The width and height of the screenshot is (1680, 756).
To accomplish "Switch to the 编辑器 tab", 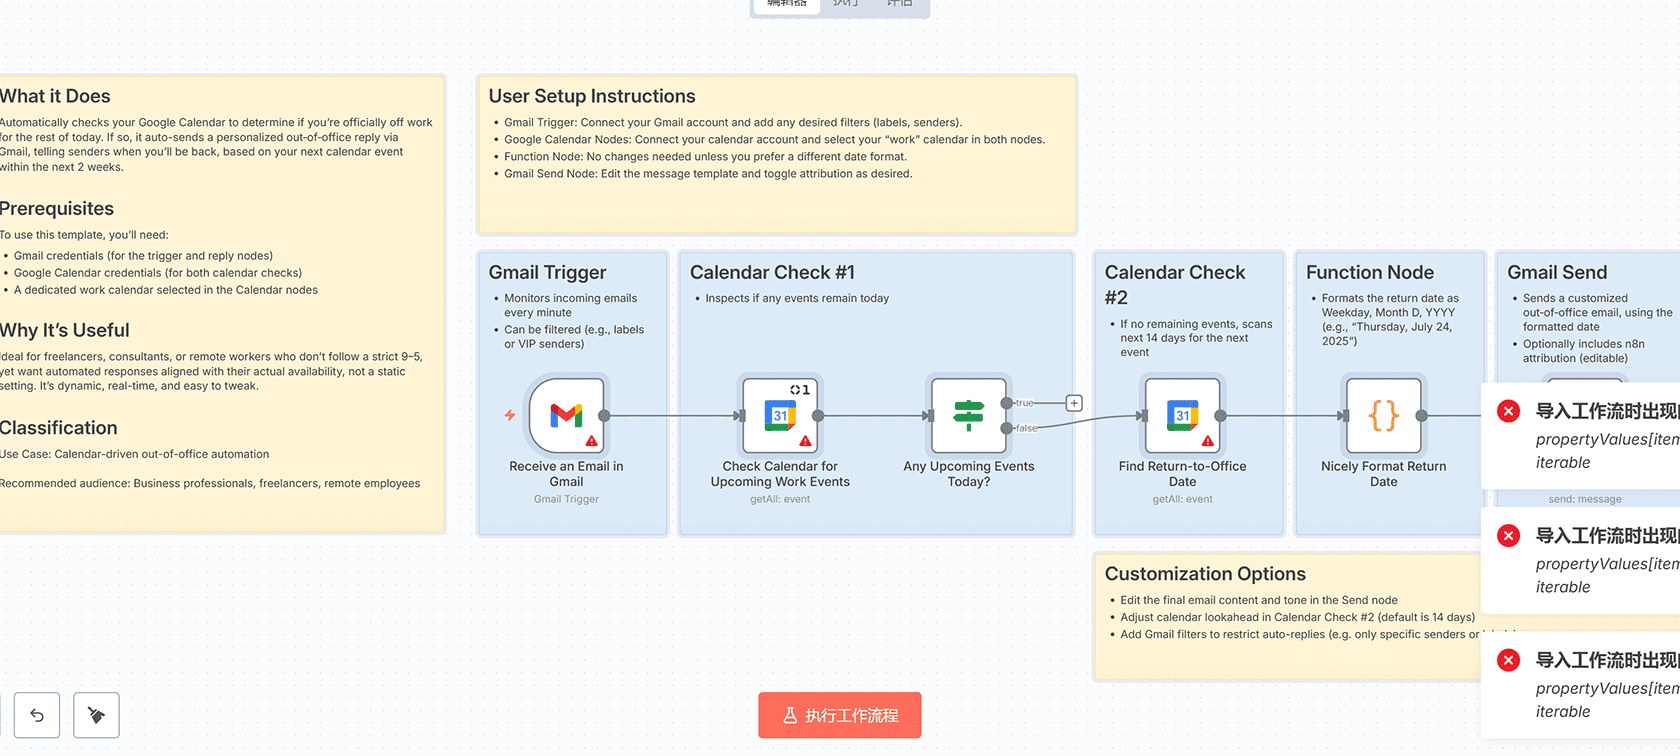I will point(786,4).
